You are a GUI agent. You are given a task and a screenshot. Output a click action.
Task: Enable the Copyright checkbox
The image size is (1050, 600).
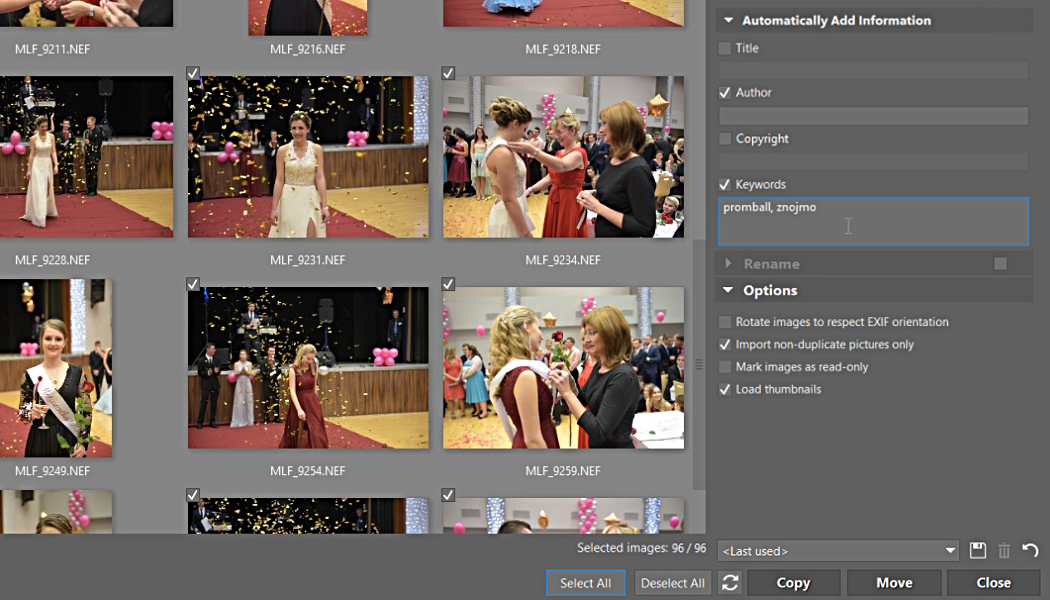725,139
